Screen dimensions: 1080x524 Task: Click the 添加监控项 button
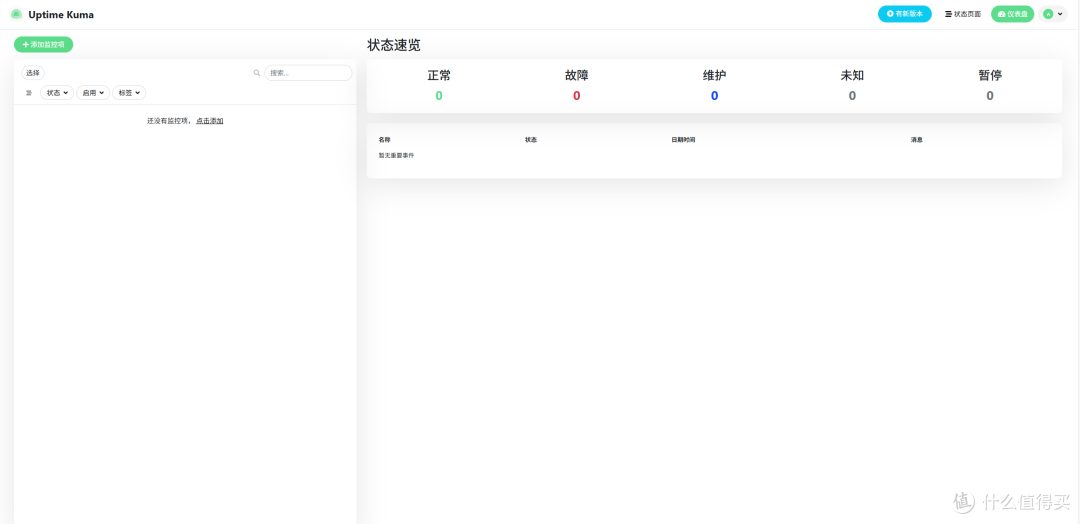(43, 44)
